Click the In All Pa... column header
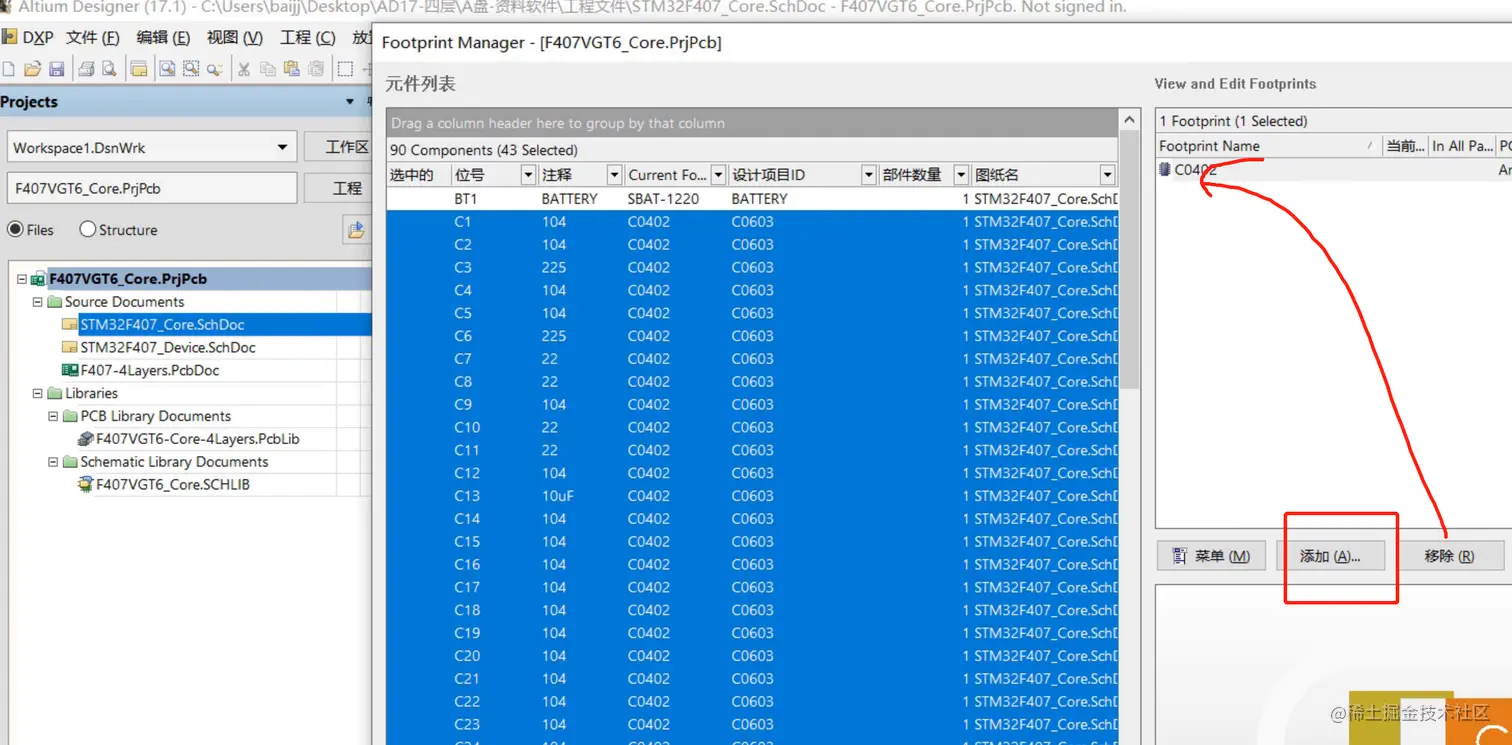This screenshot has height=745, width=1512. pyautogui.click(x=1461, y=146)
